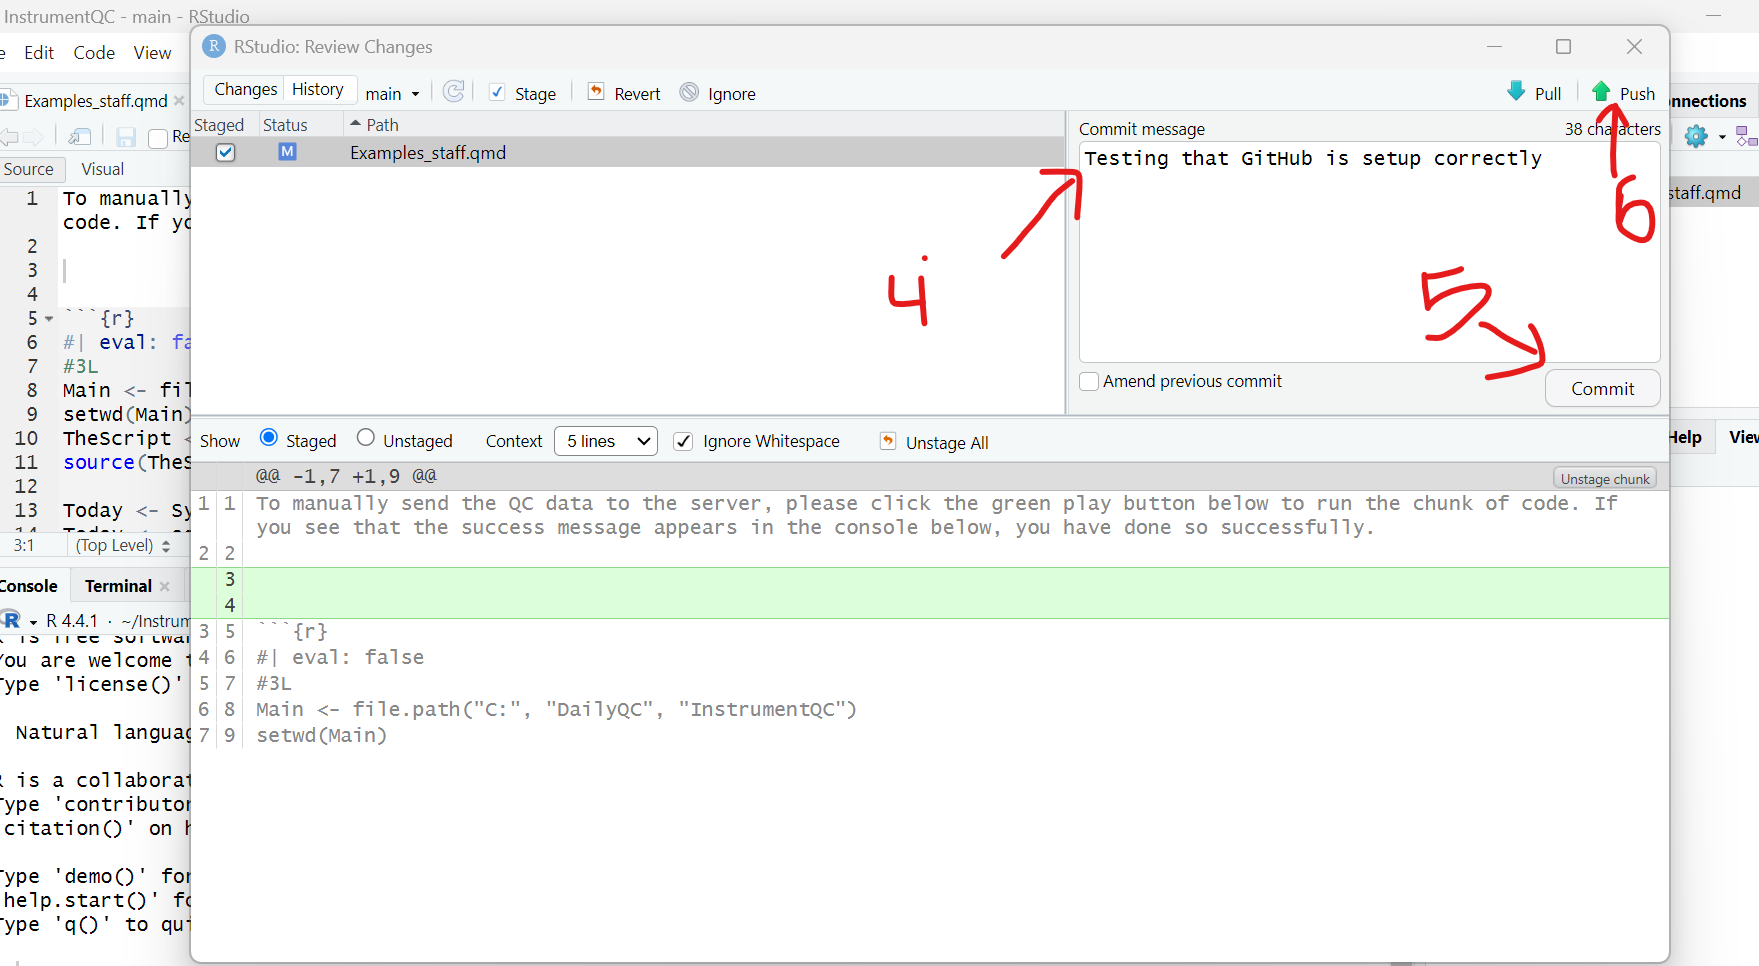This screenshot has height=966, width=1759.
Task: Switch to the History tab
Action: click(318, 89)
